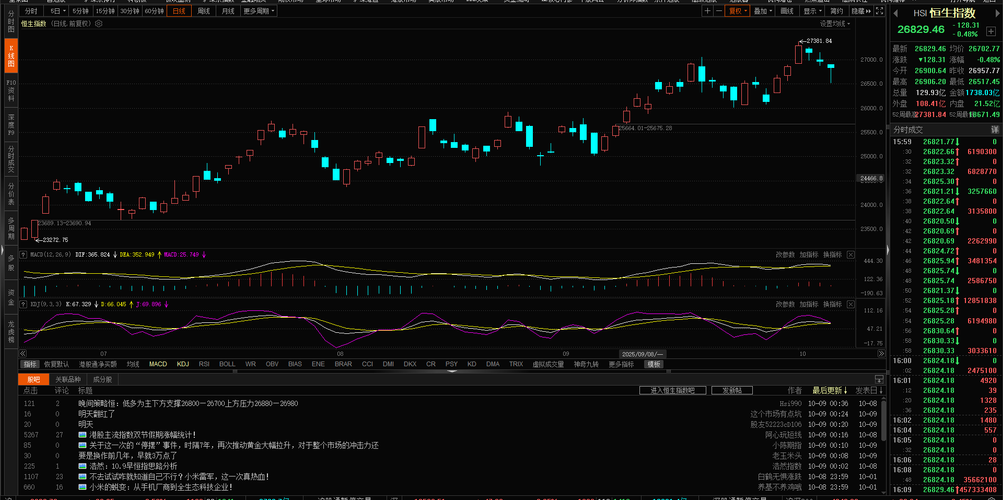Open 更多周期 dropdown
This screenshot has height=500, width=1003.
pos(258,11)
